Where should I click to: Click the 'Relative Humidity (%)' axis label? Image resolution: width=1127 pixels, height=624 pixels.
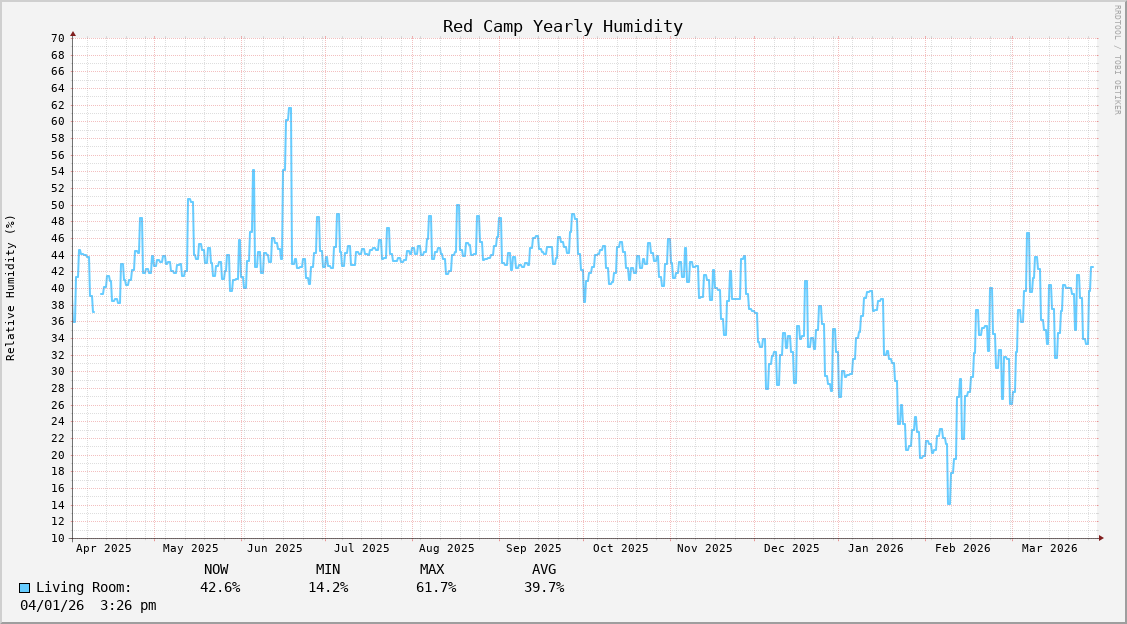(x=11, y=287)
